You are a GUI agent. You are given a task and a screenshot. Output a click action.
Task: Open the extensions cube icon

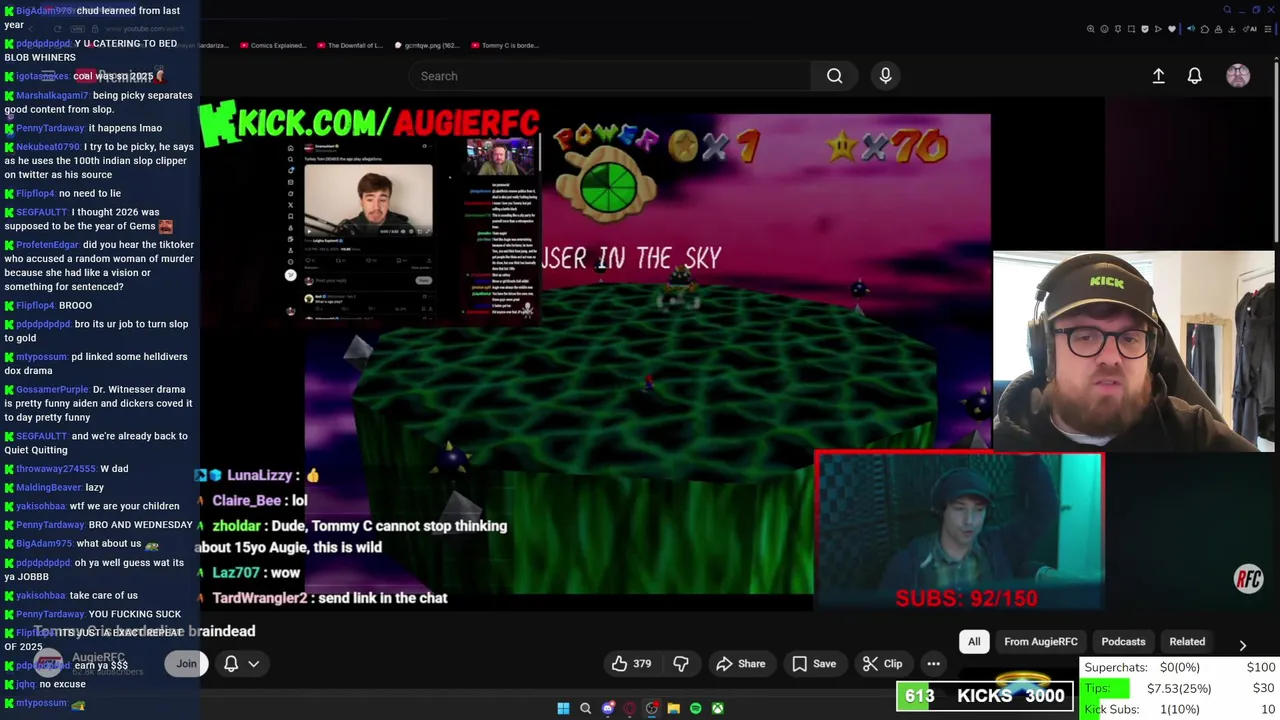tap(1205, 29)
